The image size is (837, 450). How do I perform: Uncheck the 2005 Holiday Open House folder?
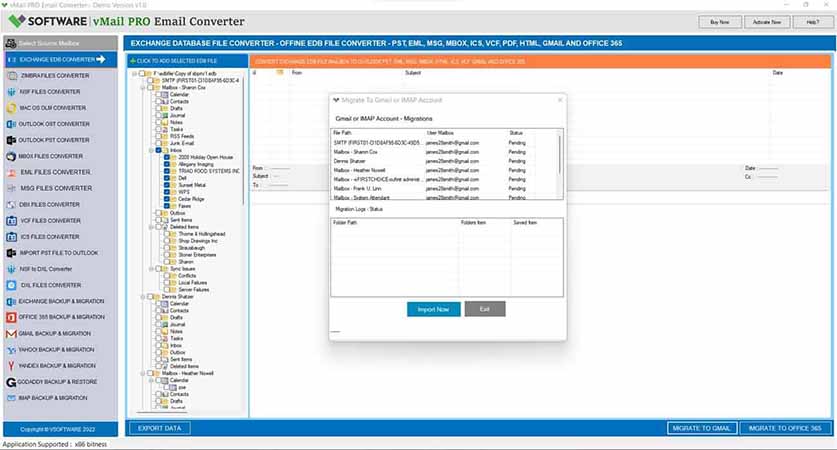coord(167,157)
